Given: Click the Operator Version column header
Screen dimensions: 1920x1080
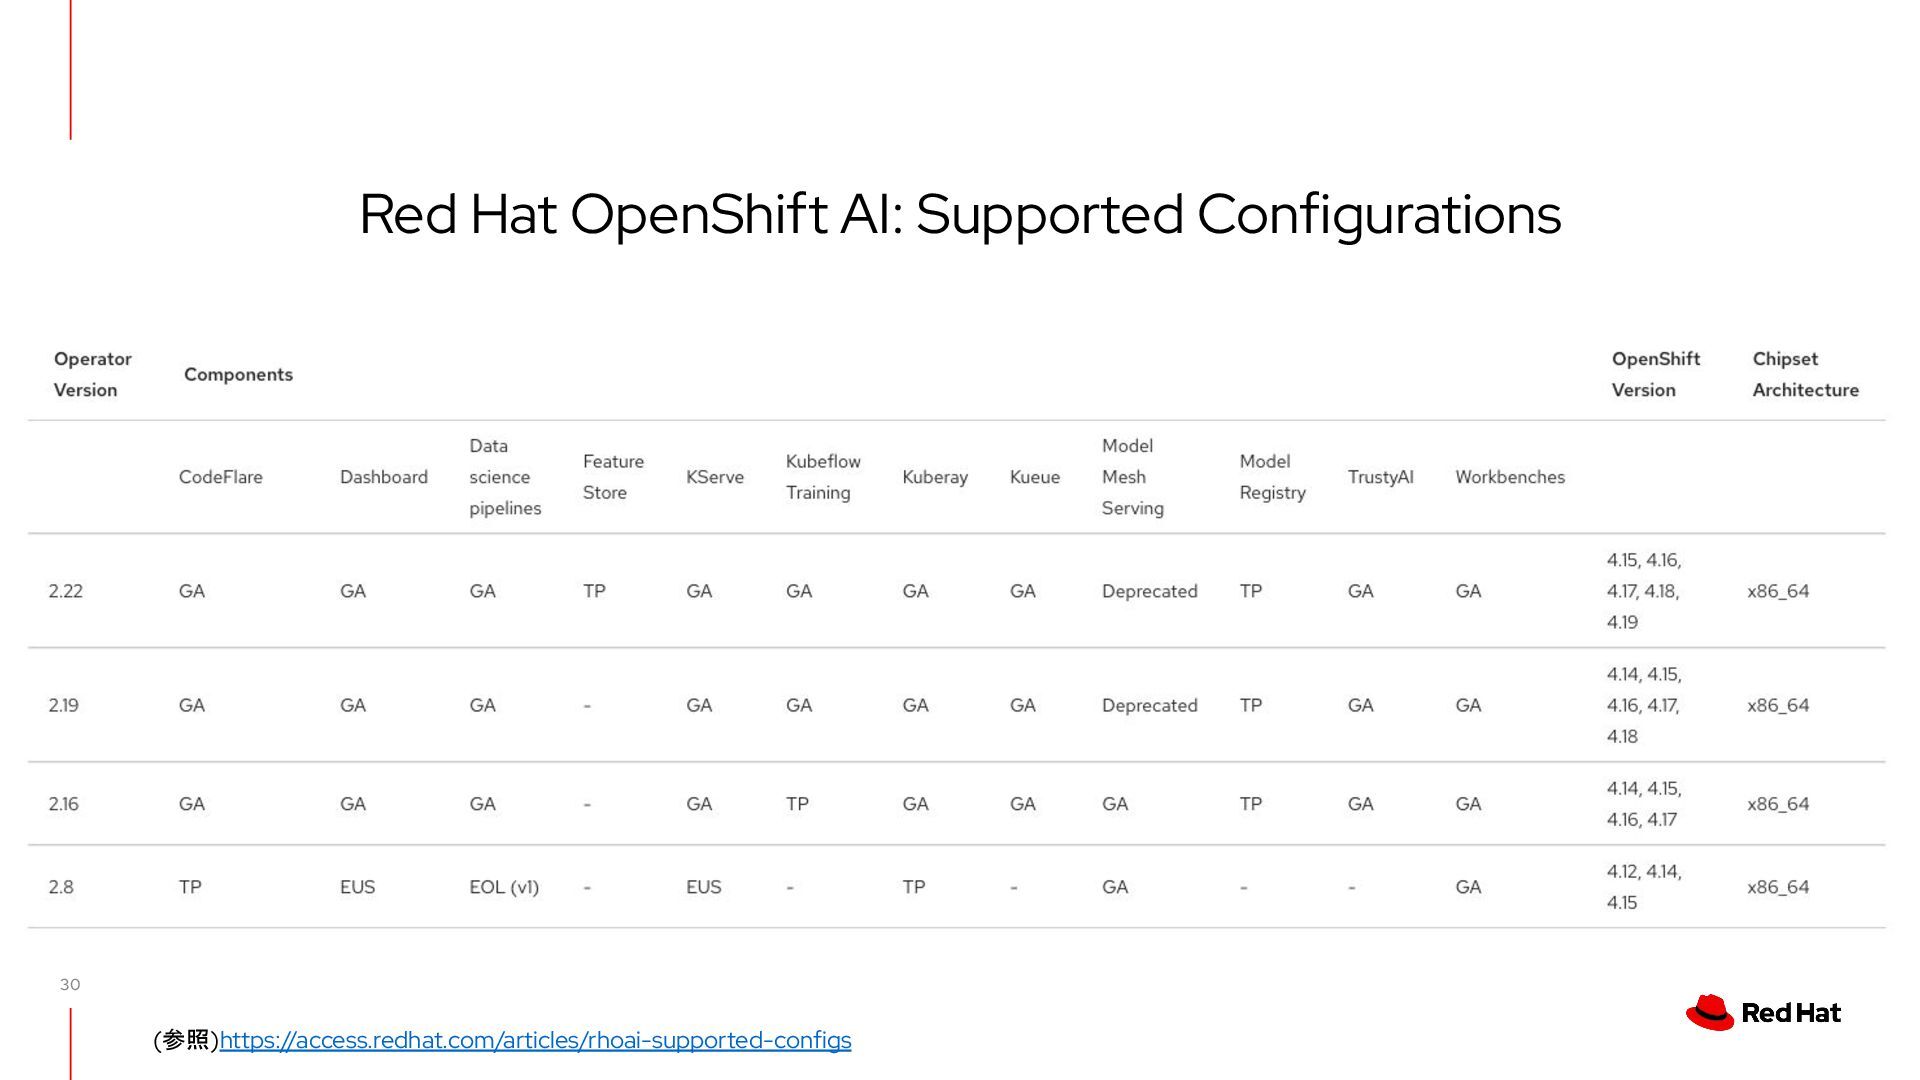Looking at the screenshot, I should [93, 374].
